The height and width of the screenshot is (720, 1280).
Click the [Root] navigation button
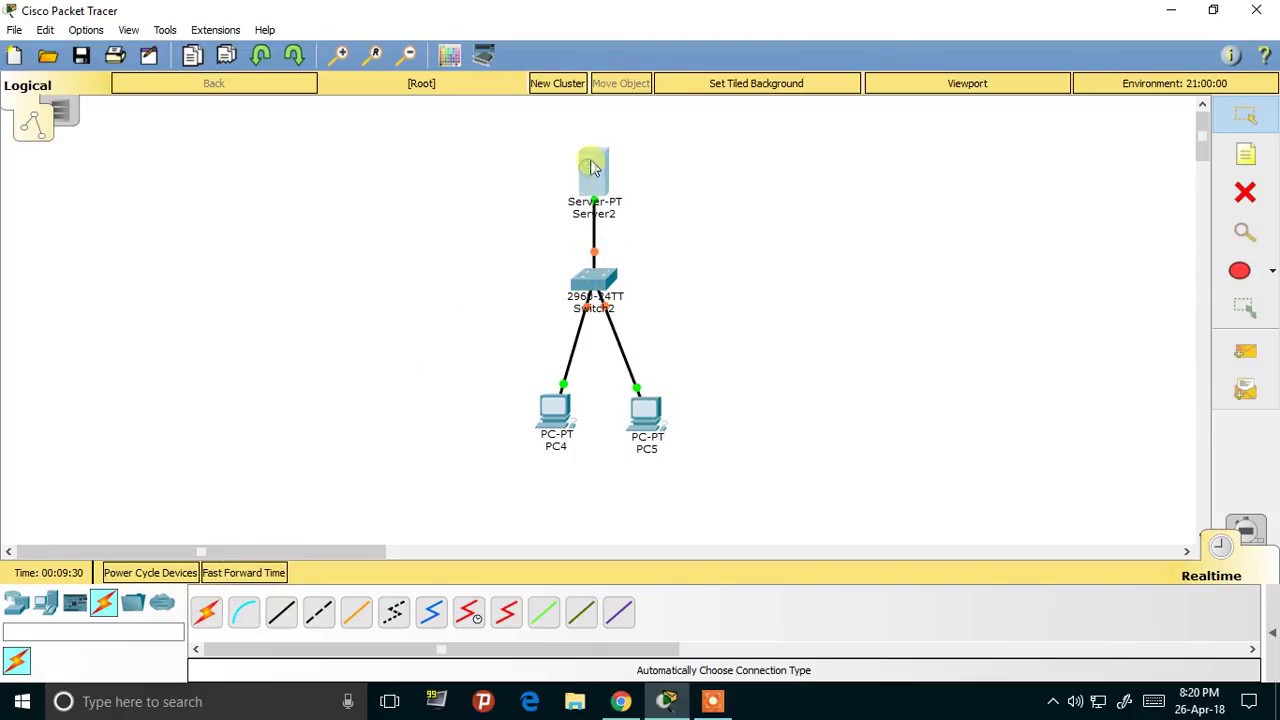(421, 83)
